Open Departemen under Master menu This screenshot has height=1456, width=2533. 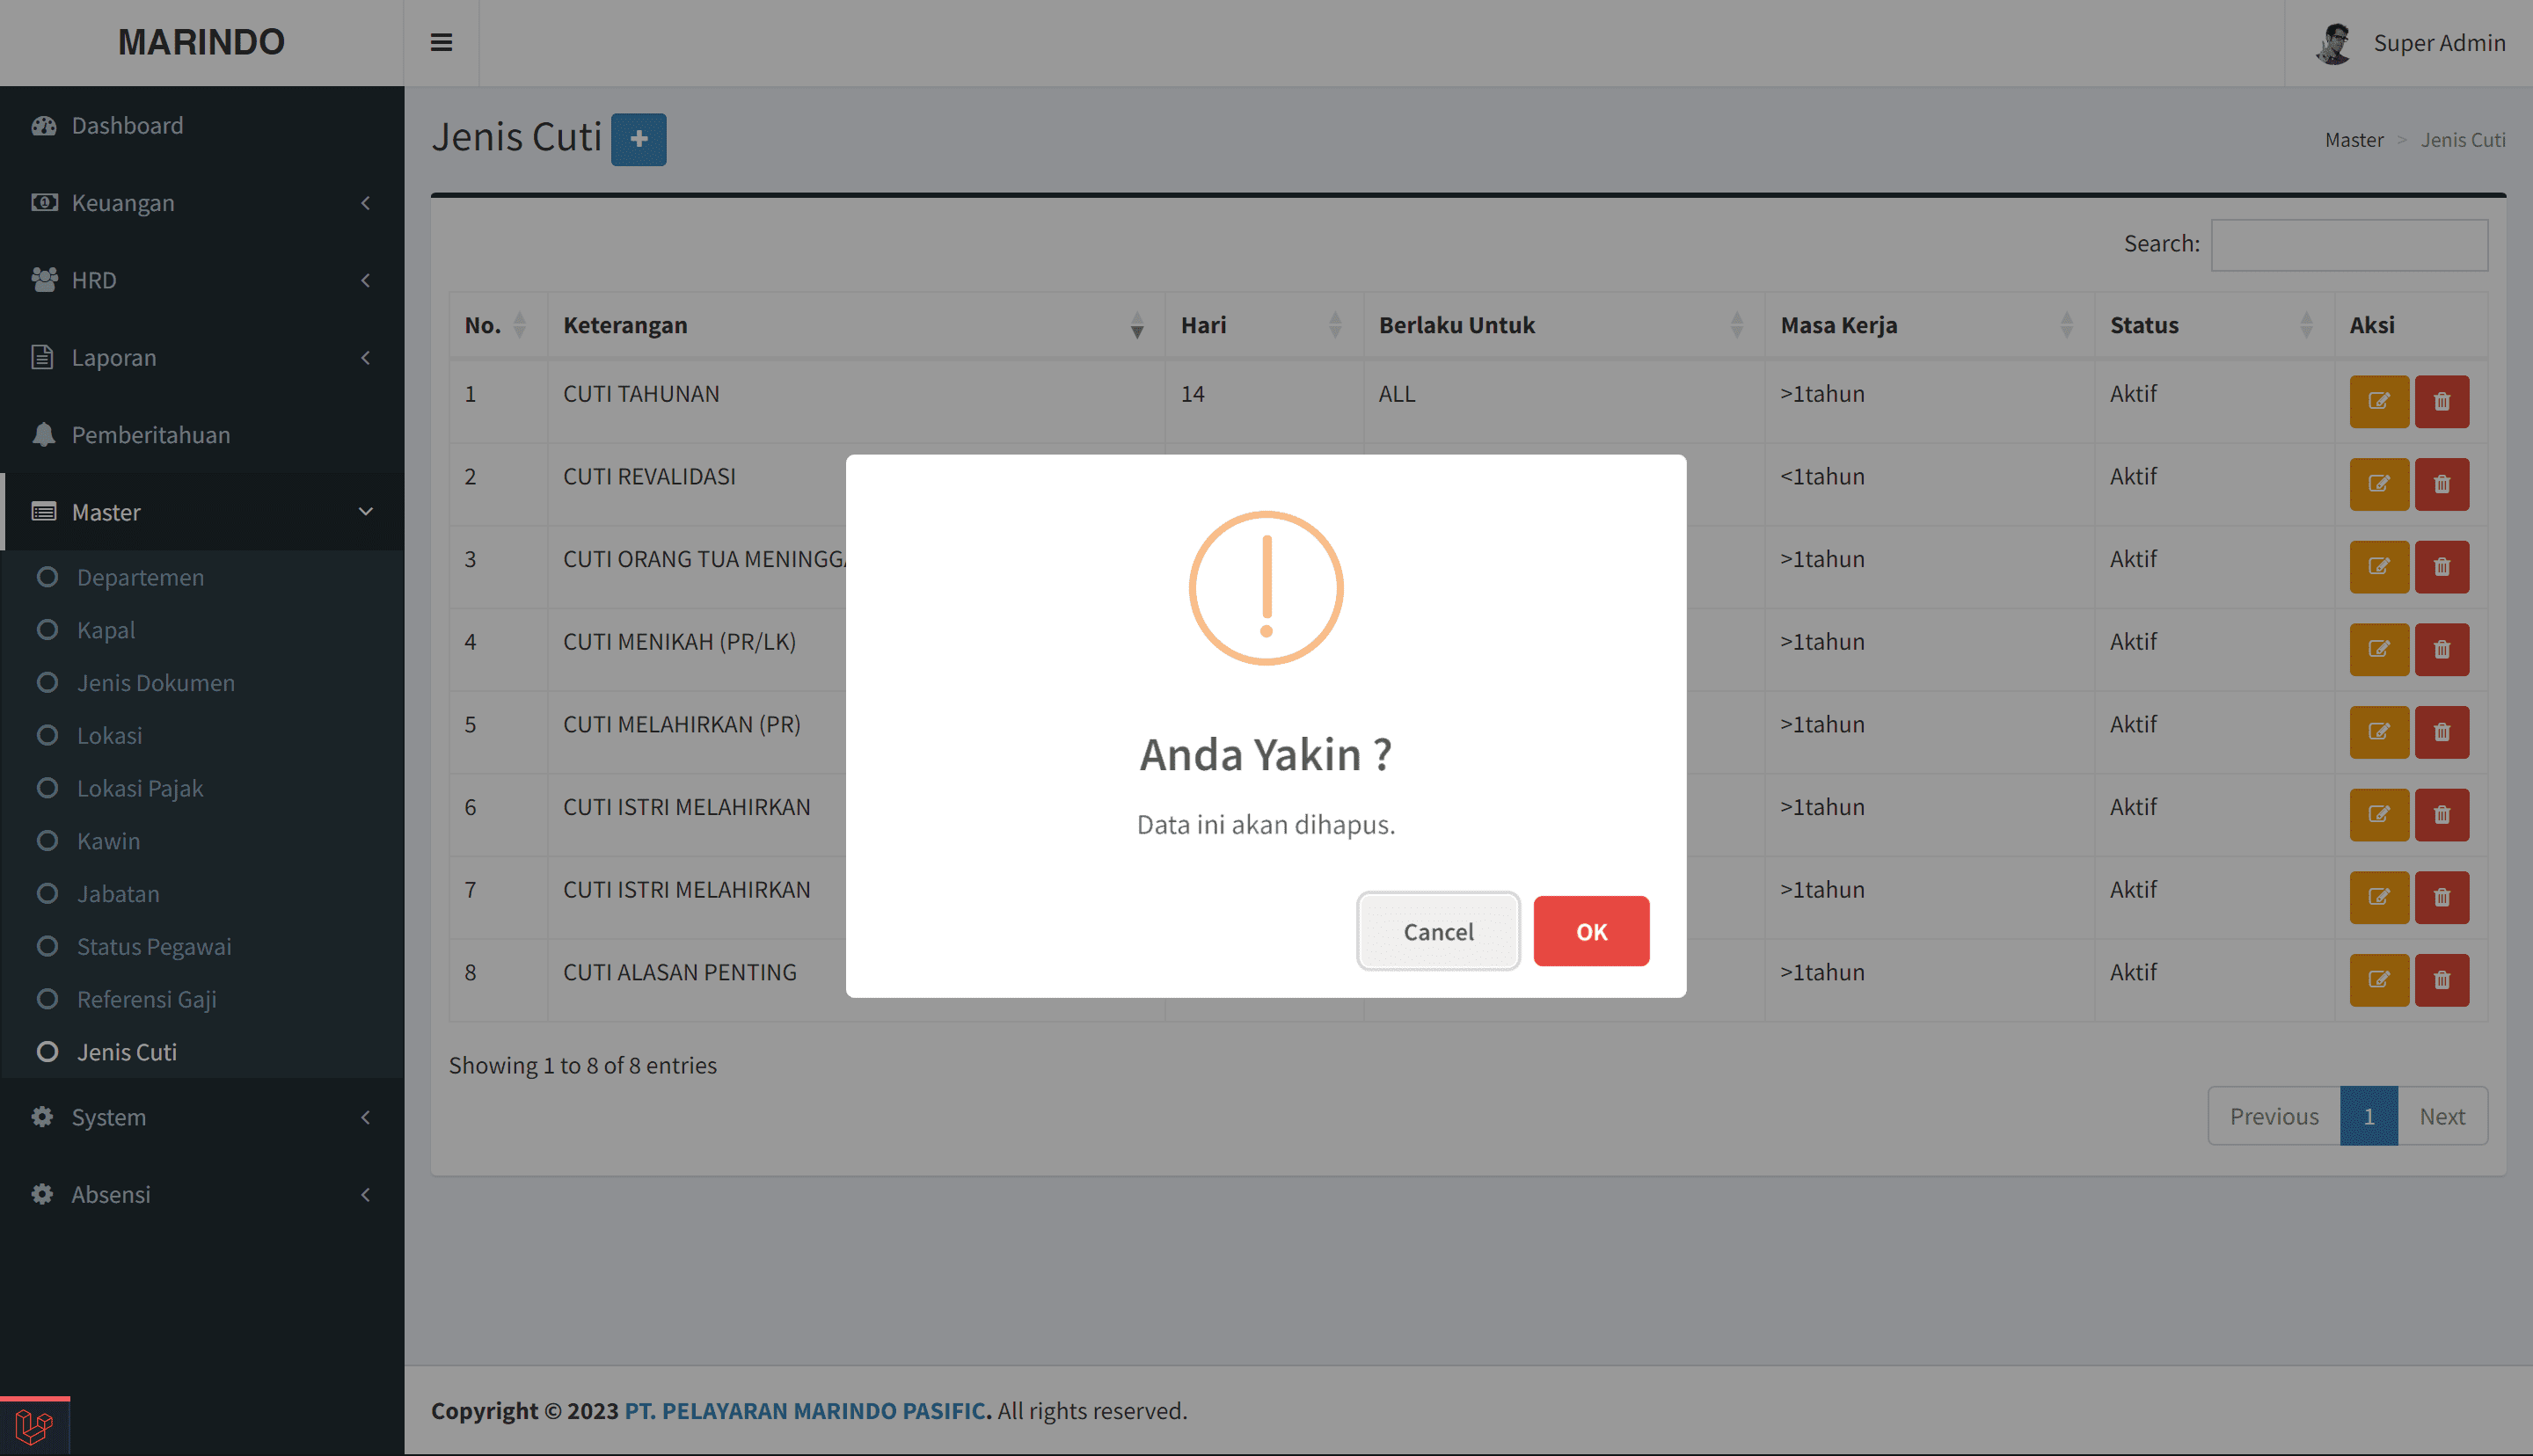point(140,577)
